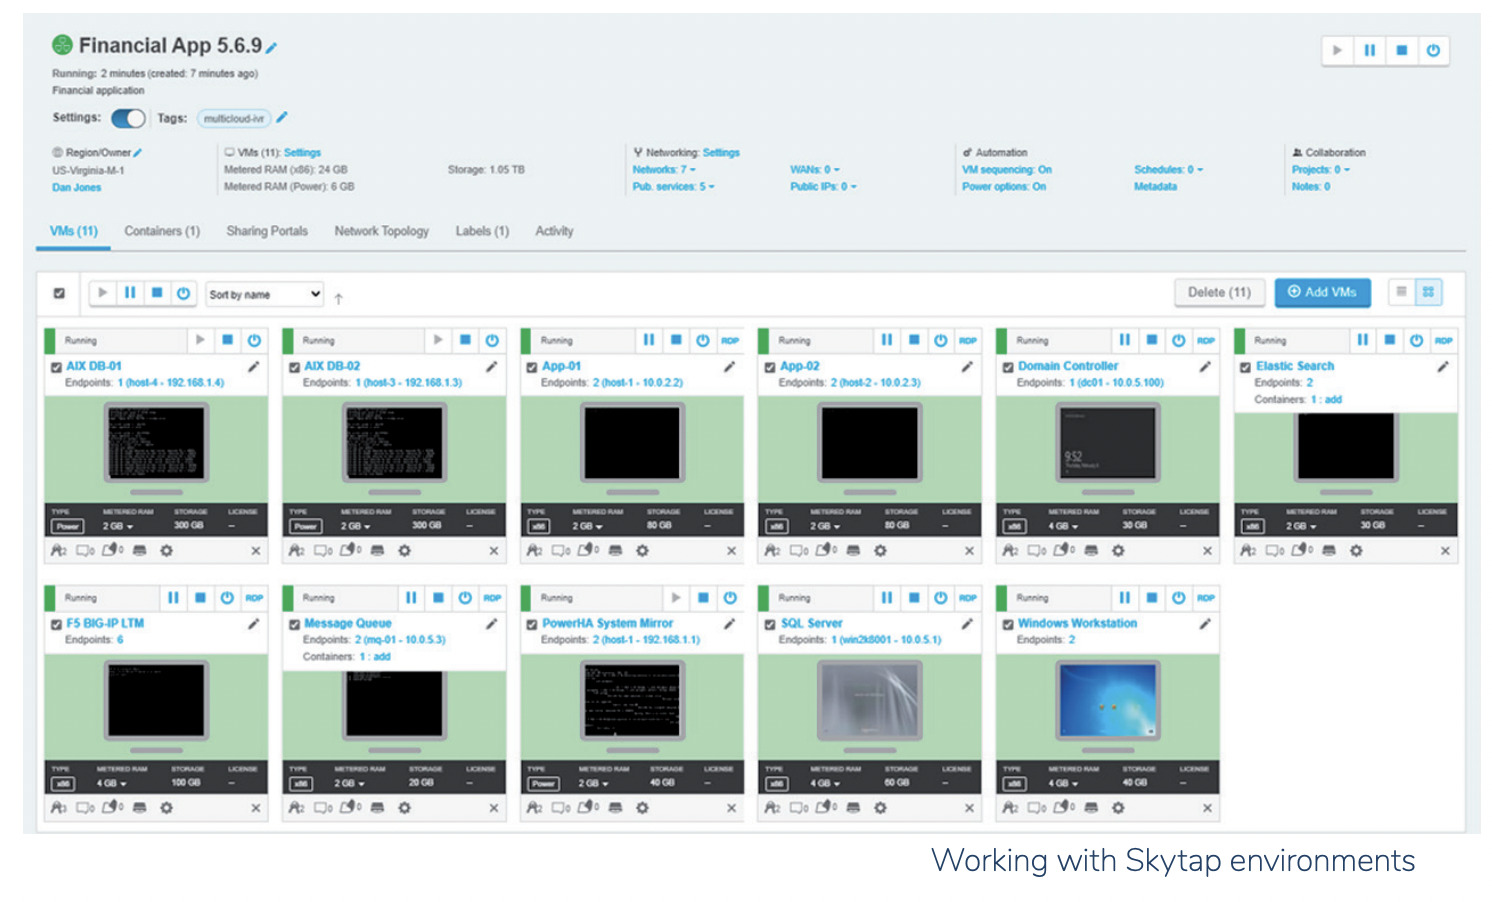
Task: Remove the App-02 VM with its X icon
Action: [x=969, y=551]
